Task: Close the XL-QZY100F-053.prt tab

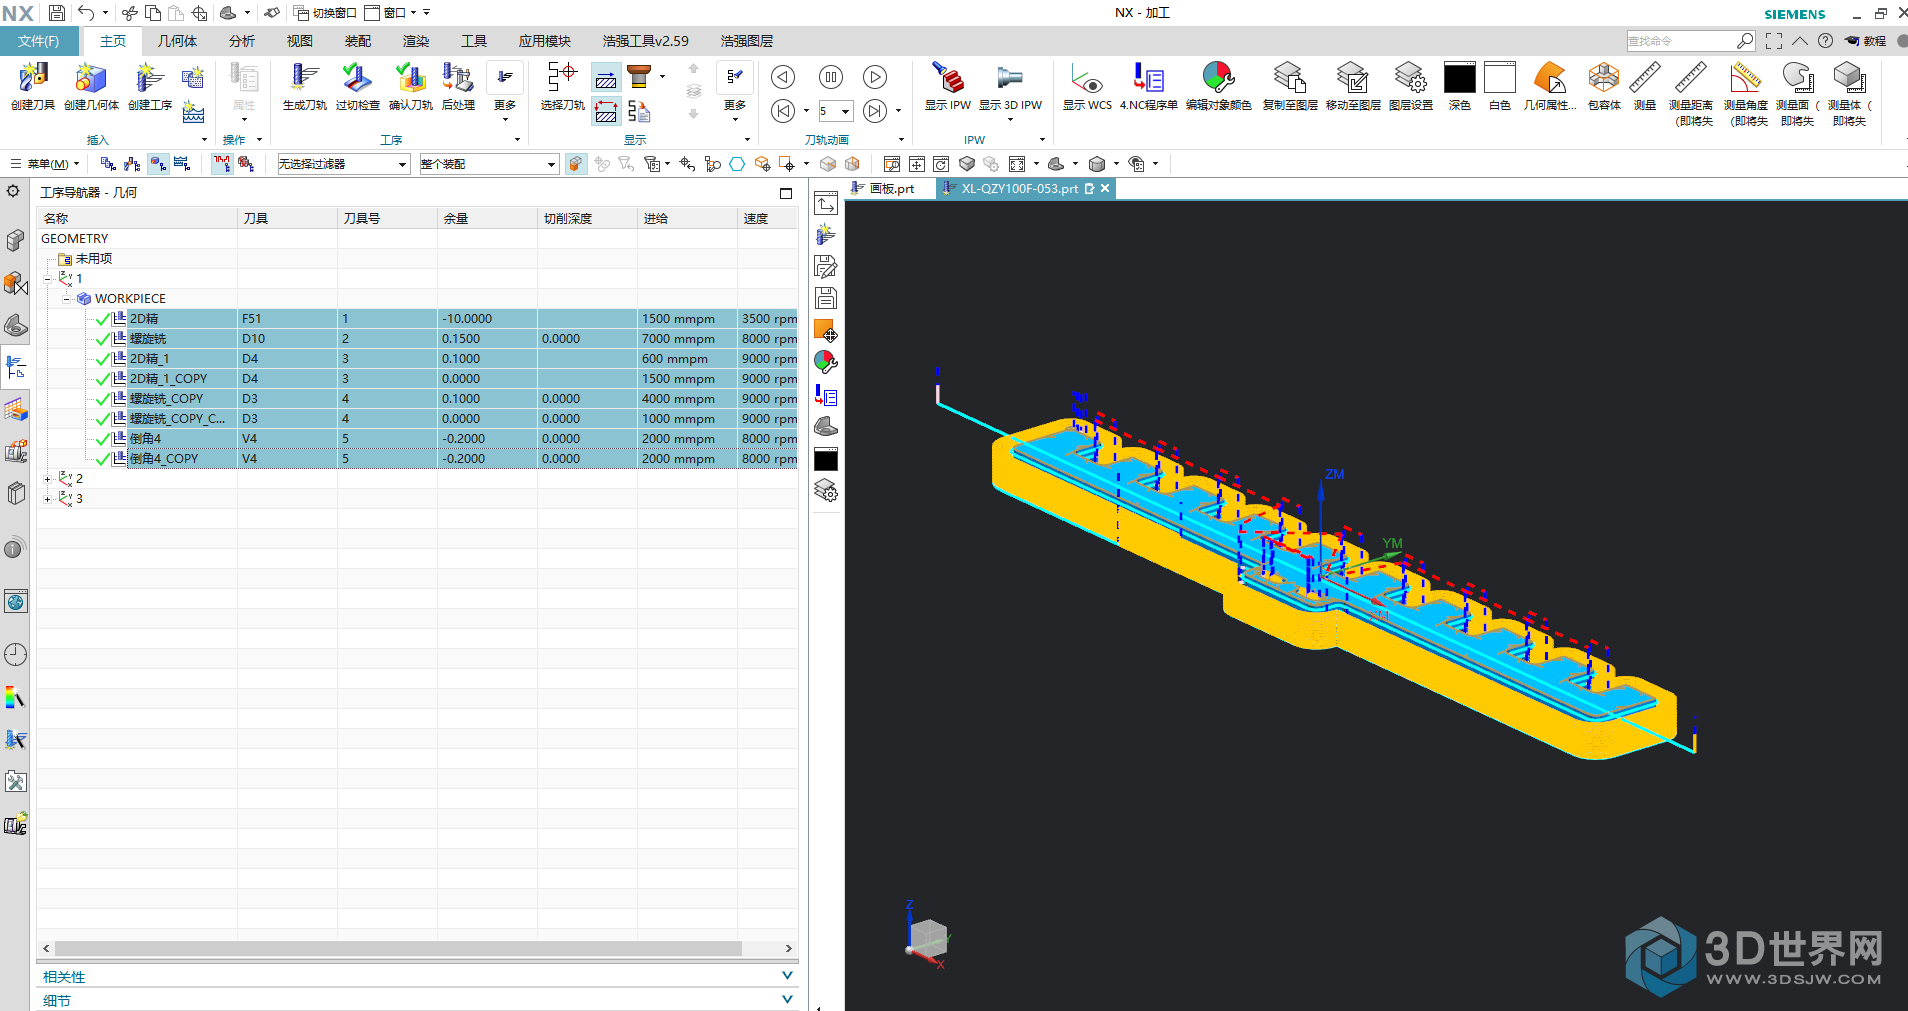Action: tap(1105, 188)
